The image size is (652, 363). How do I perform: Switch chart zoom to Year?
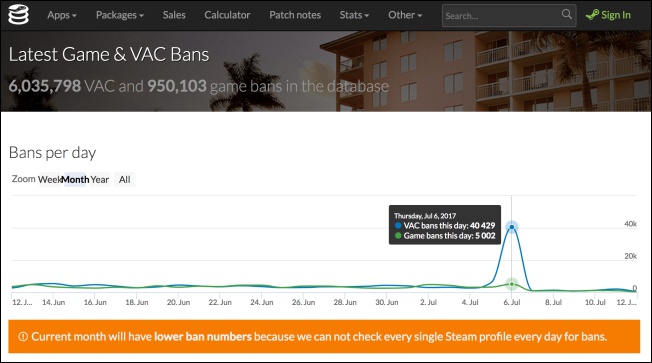(x=100, y=180)
